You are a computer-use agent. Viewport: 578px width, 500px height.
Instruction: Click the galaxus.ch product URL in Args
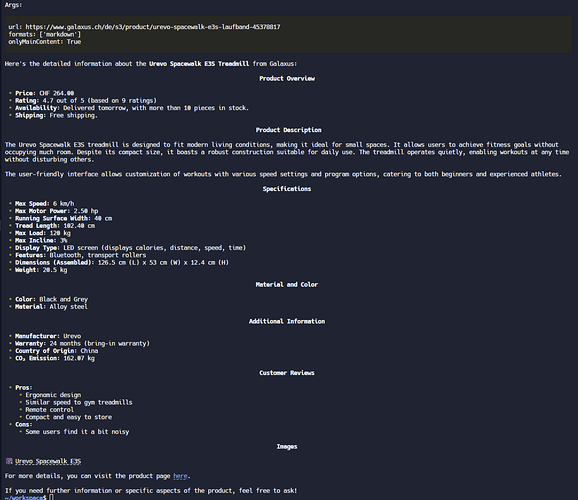[x=153, y=27]
